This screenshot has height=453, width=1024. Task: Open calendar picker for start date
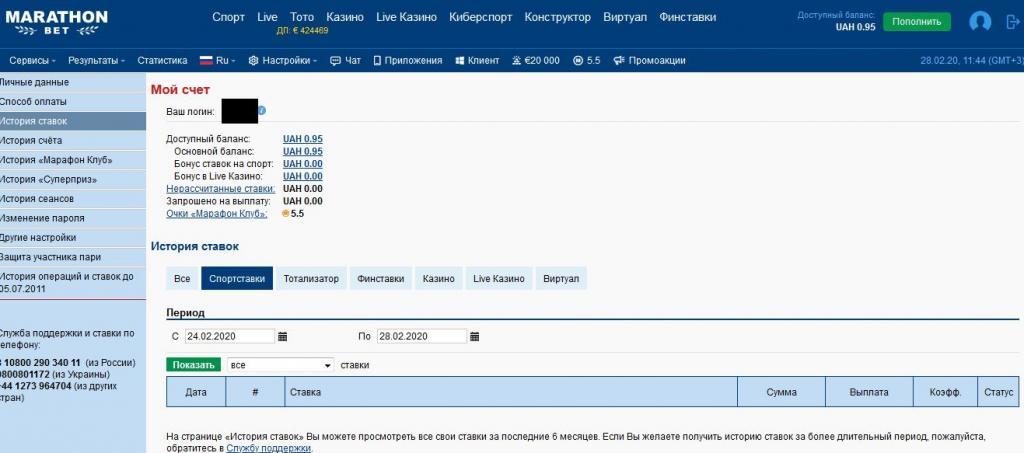283,336
